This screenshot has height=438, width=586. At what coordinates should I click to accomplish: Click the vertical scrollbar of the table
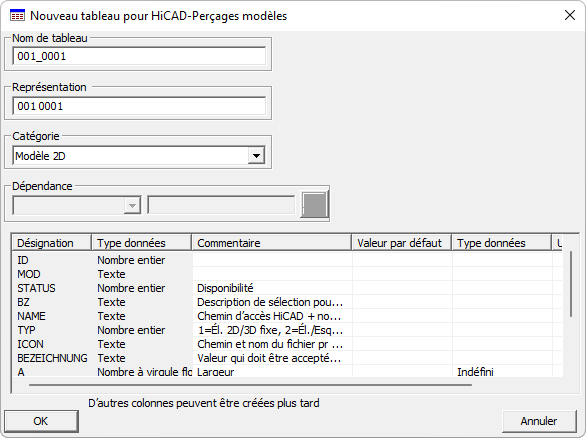tap(571, 284)
